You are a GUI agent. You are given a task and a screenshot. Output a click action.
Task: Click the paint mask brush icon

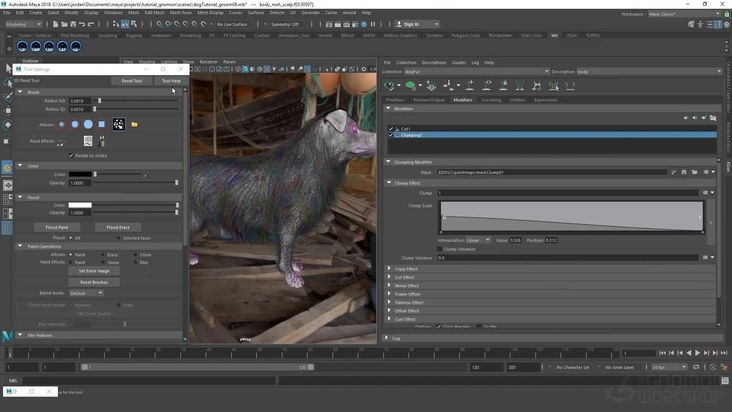pyautogui.click(x=675, y=172)
